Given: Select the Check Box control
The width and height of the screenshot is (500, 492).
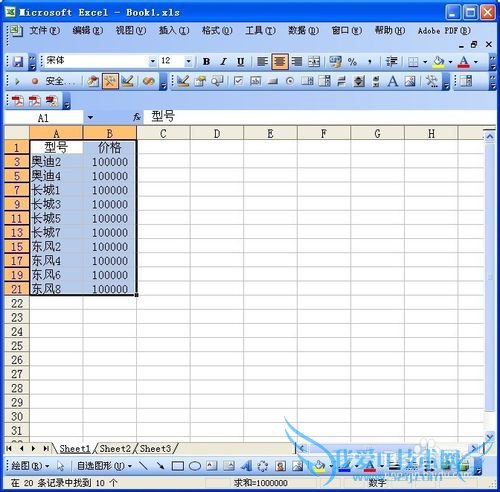Looking at the screenshot, I should 238,81.
